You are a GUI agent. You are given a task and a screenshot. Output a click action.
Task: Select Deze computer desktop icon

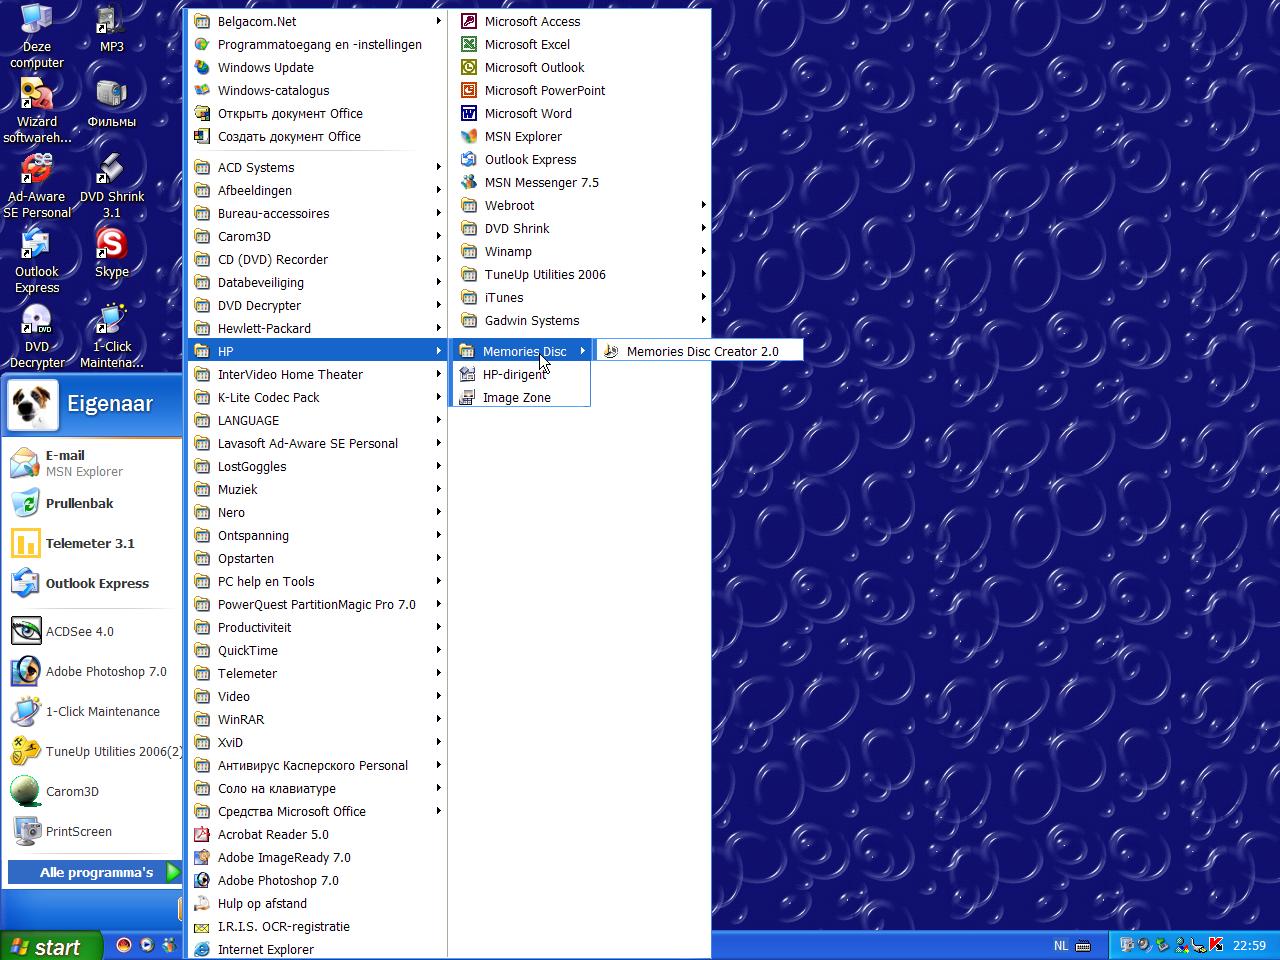coord(37,36)
